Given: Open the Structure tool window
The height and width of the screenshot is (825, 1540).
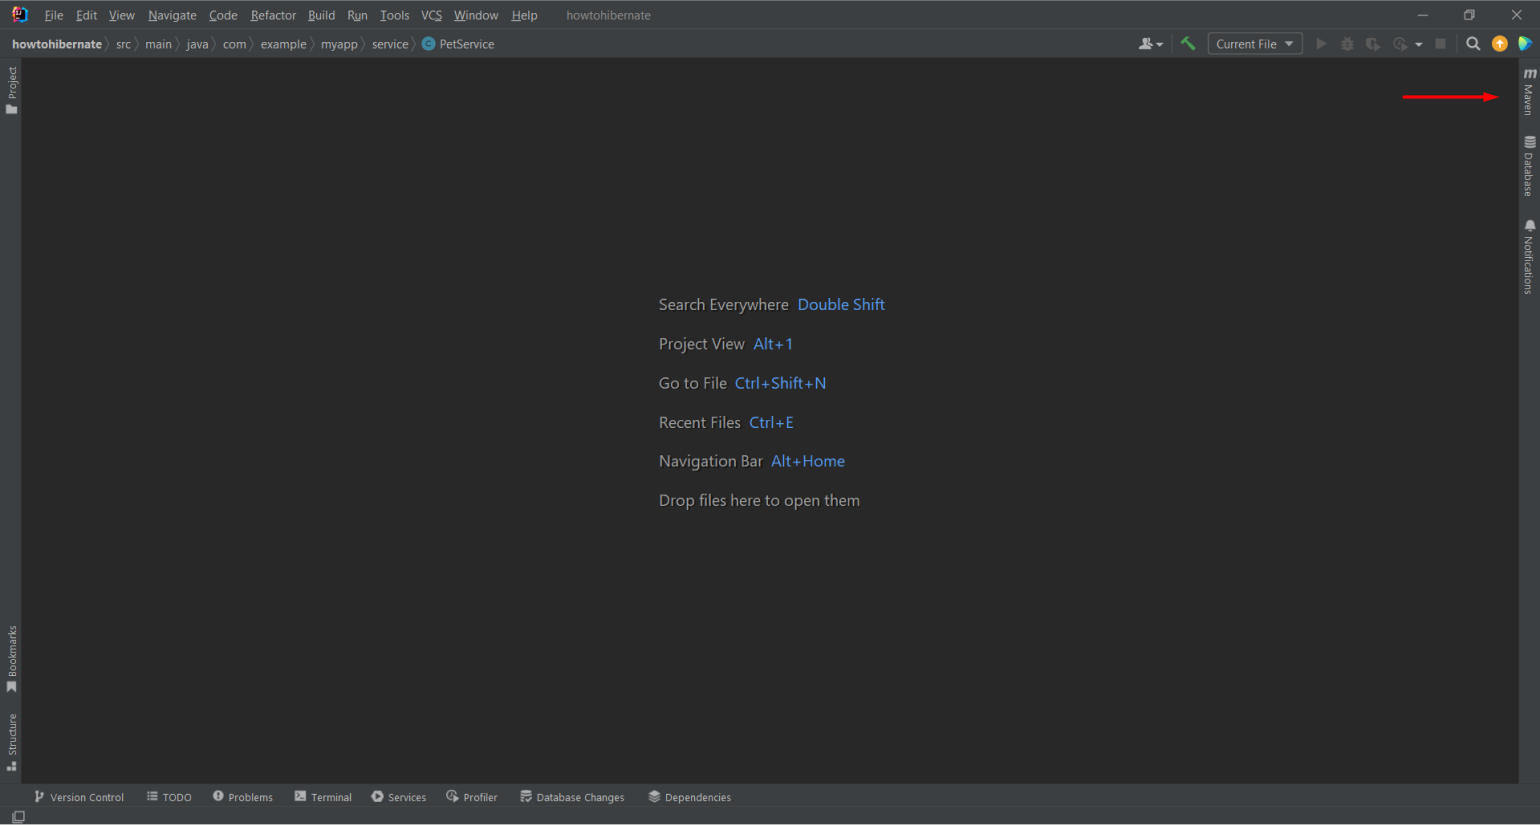Looking at the screenshot, I should click(11, 742).
